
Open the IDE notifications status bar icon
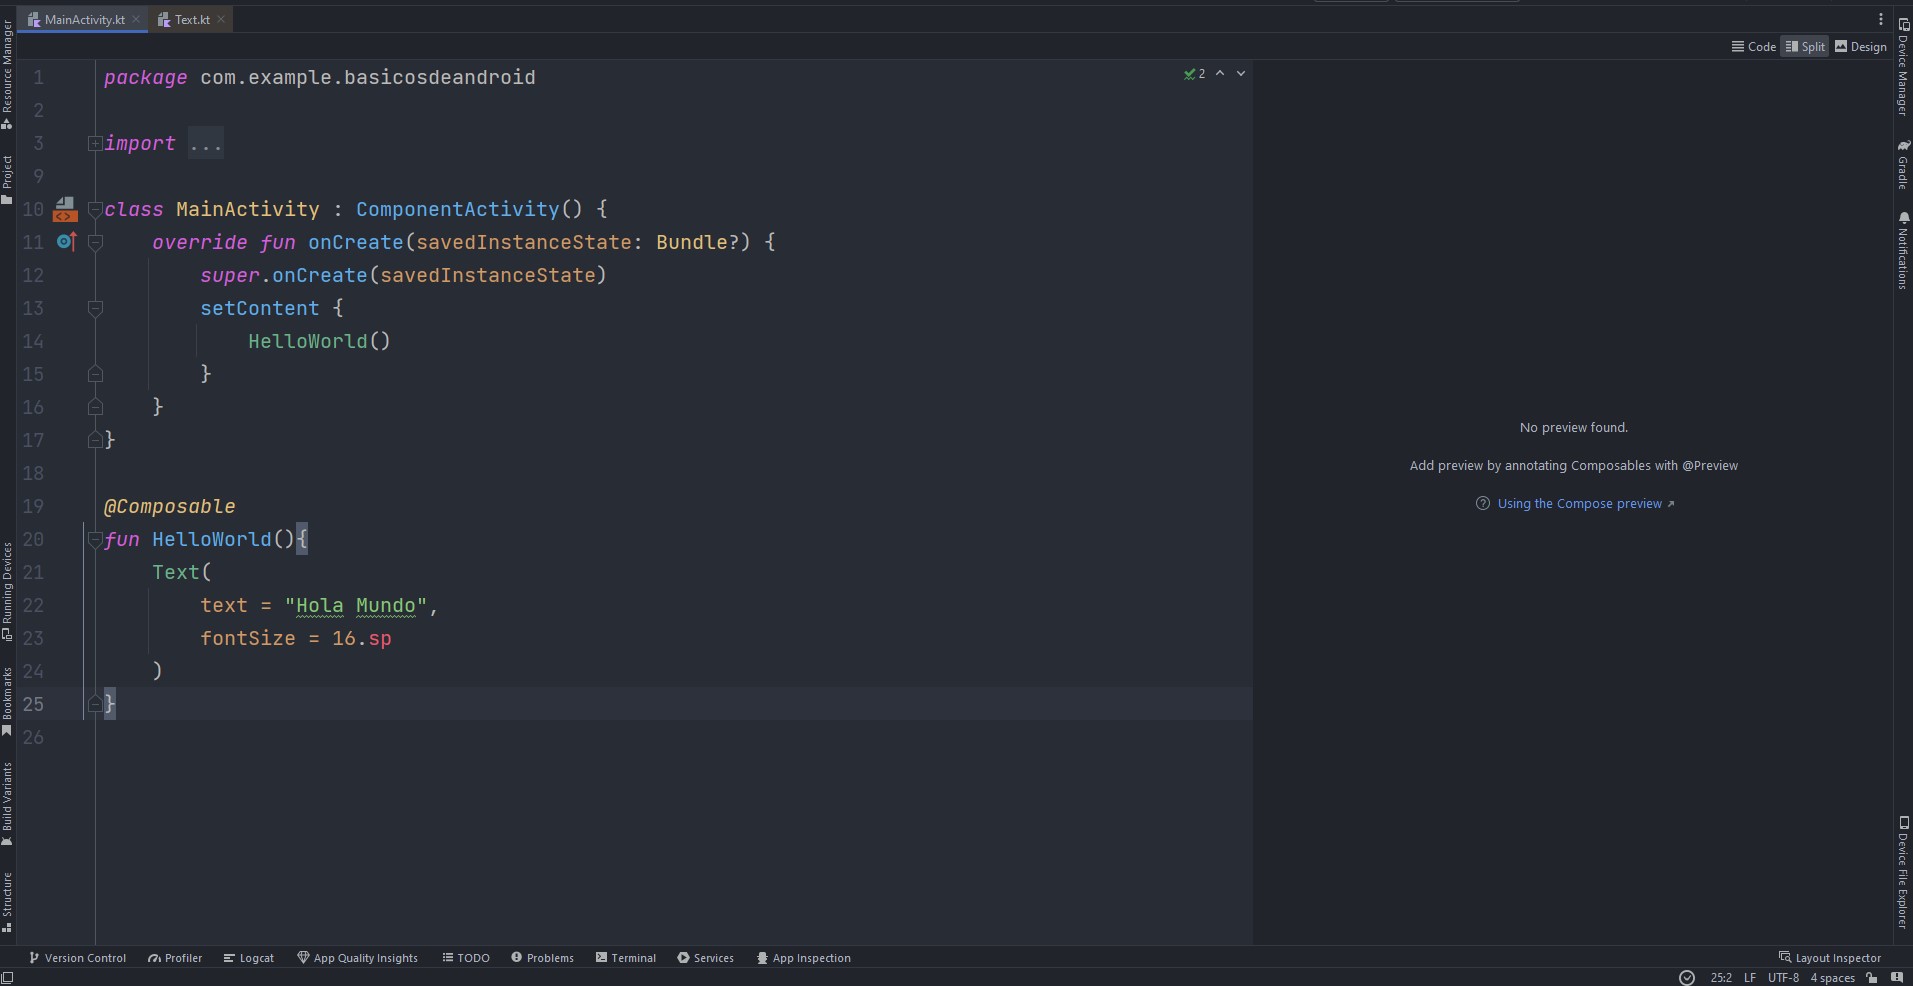(1896, 977)
